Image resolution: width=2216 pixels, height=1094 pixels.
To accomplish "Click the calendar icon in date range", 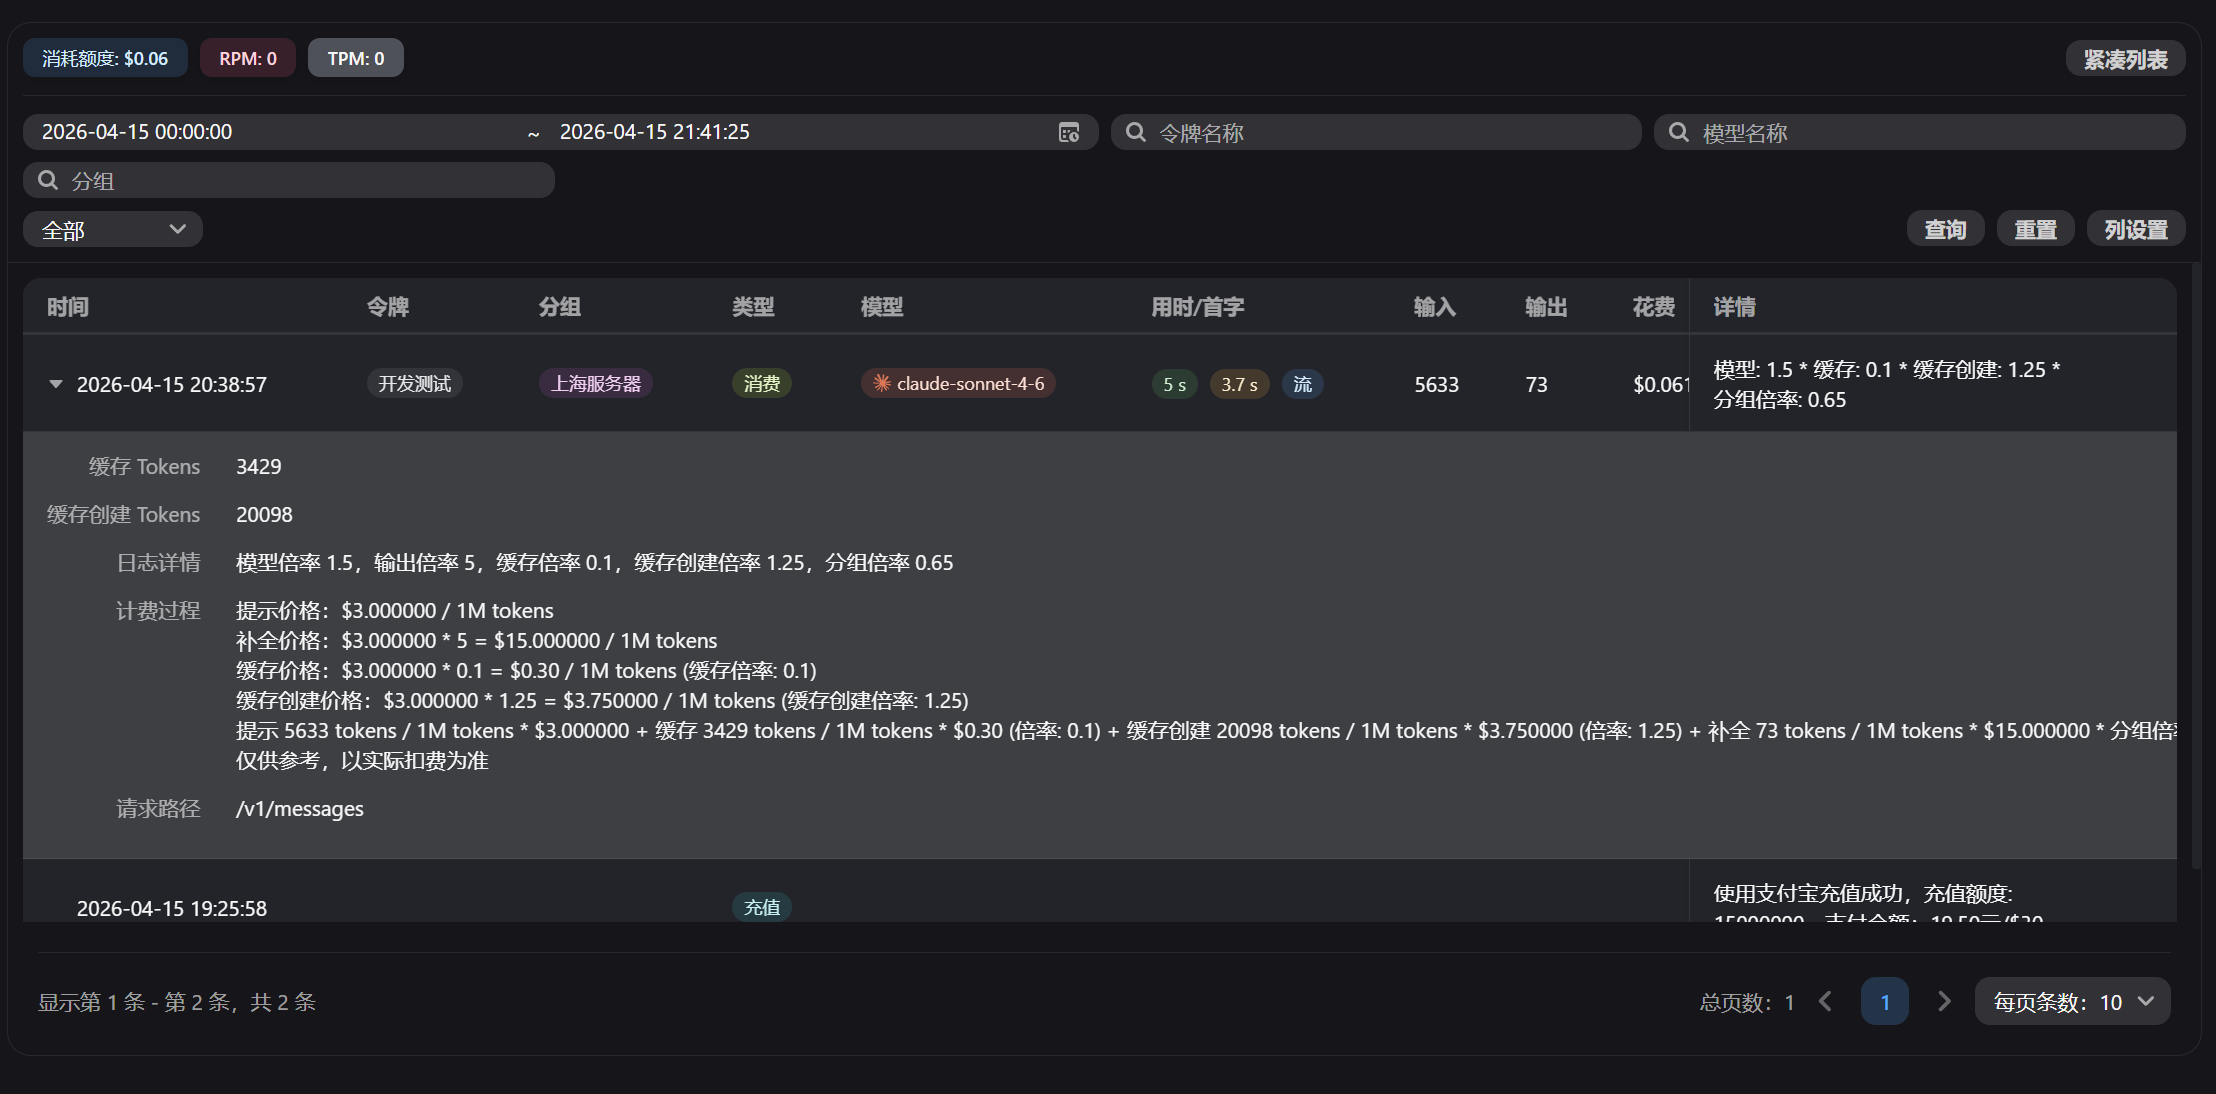I will (x=1068, y=132).
